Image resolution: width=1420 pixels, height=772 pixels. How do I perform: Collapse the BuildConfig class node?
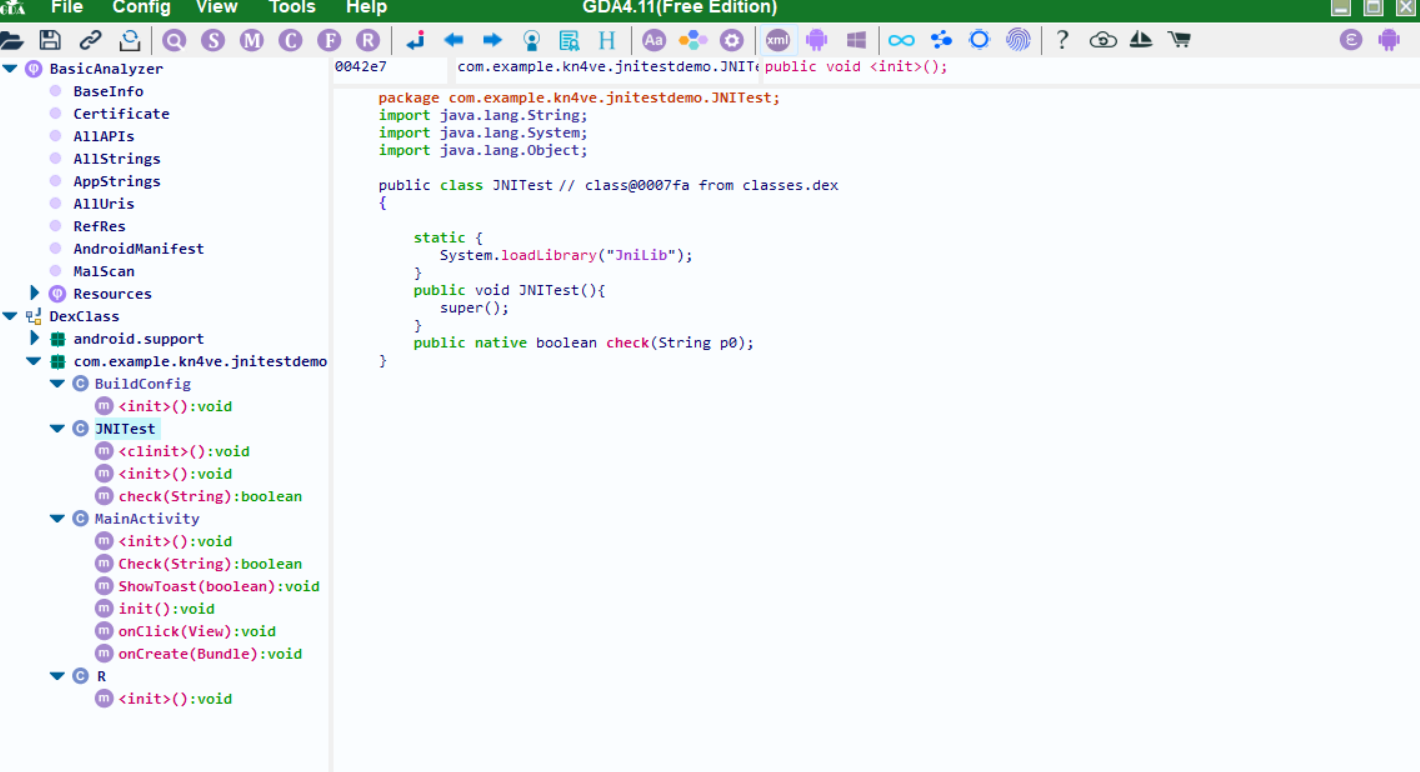point(58,384)
